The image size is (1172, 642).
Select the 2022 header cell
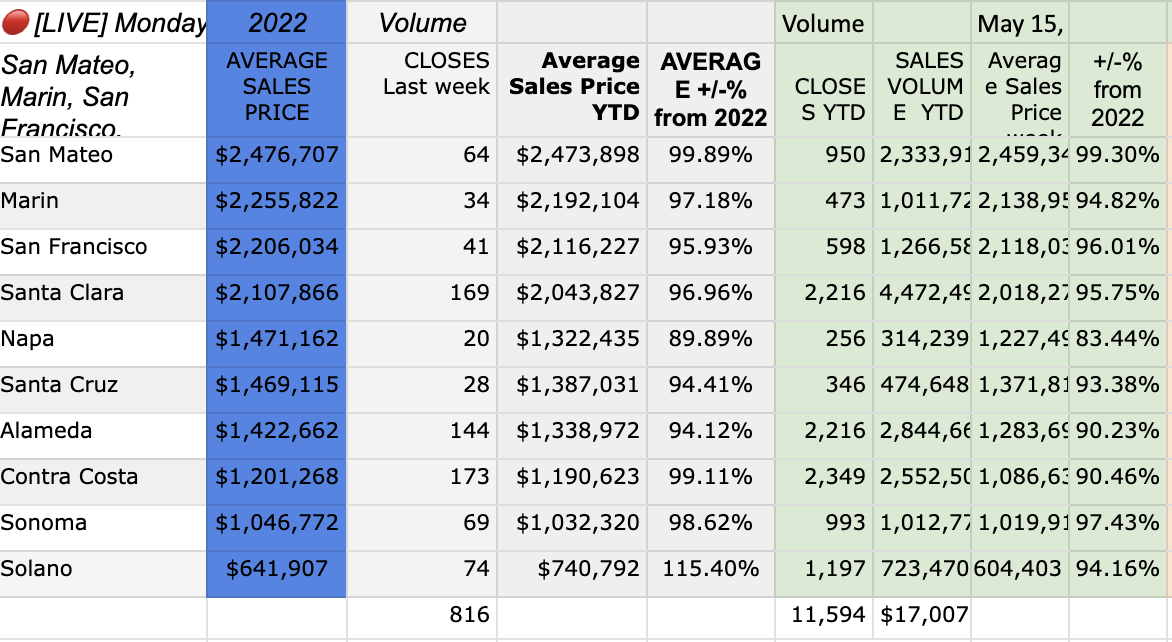(x=277, y=22)
